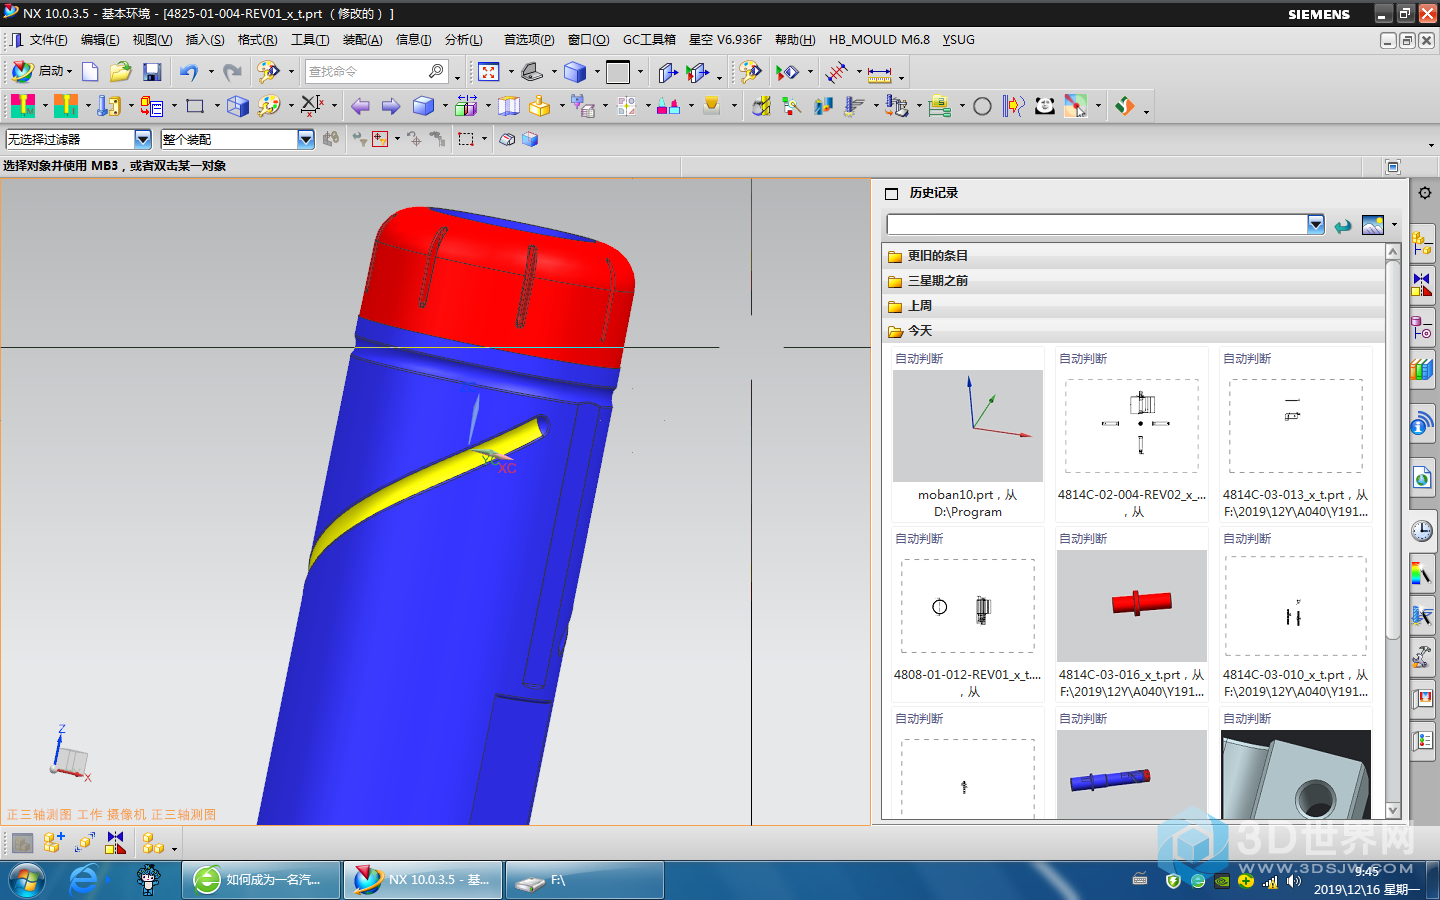
Task: Click the blue left arrow icon
Action: [361, 106]
